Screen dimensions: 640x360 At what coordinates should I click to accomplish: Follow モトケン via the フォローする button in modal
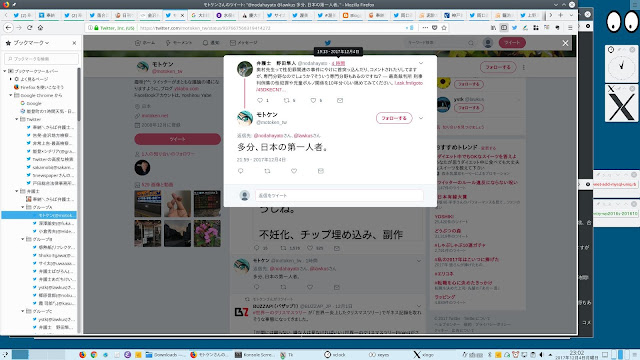(394, 118)
